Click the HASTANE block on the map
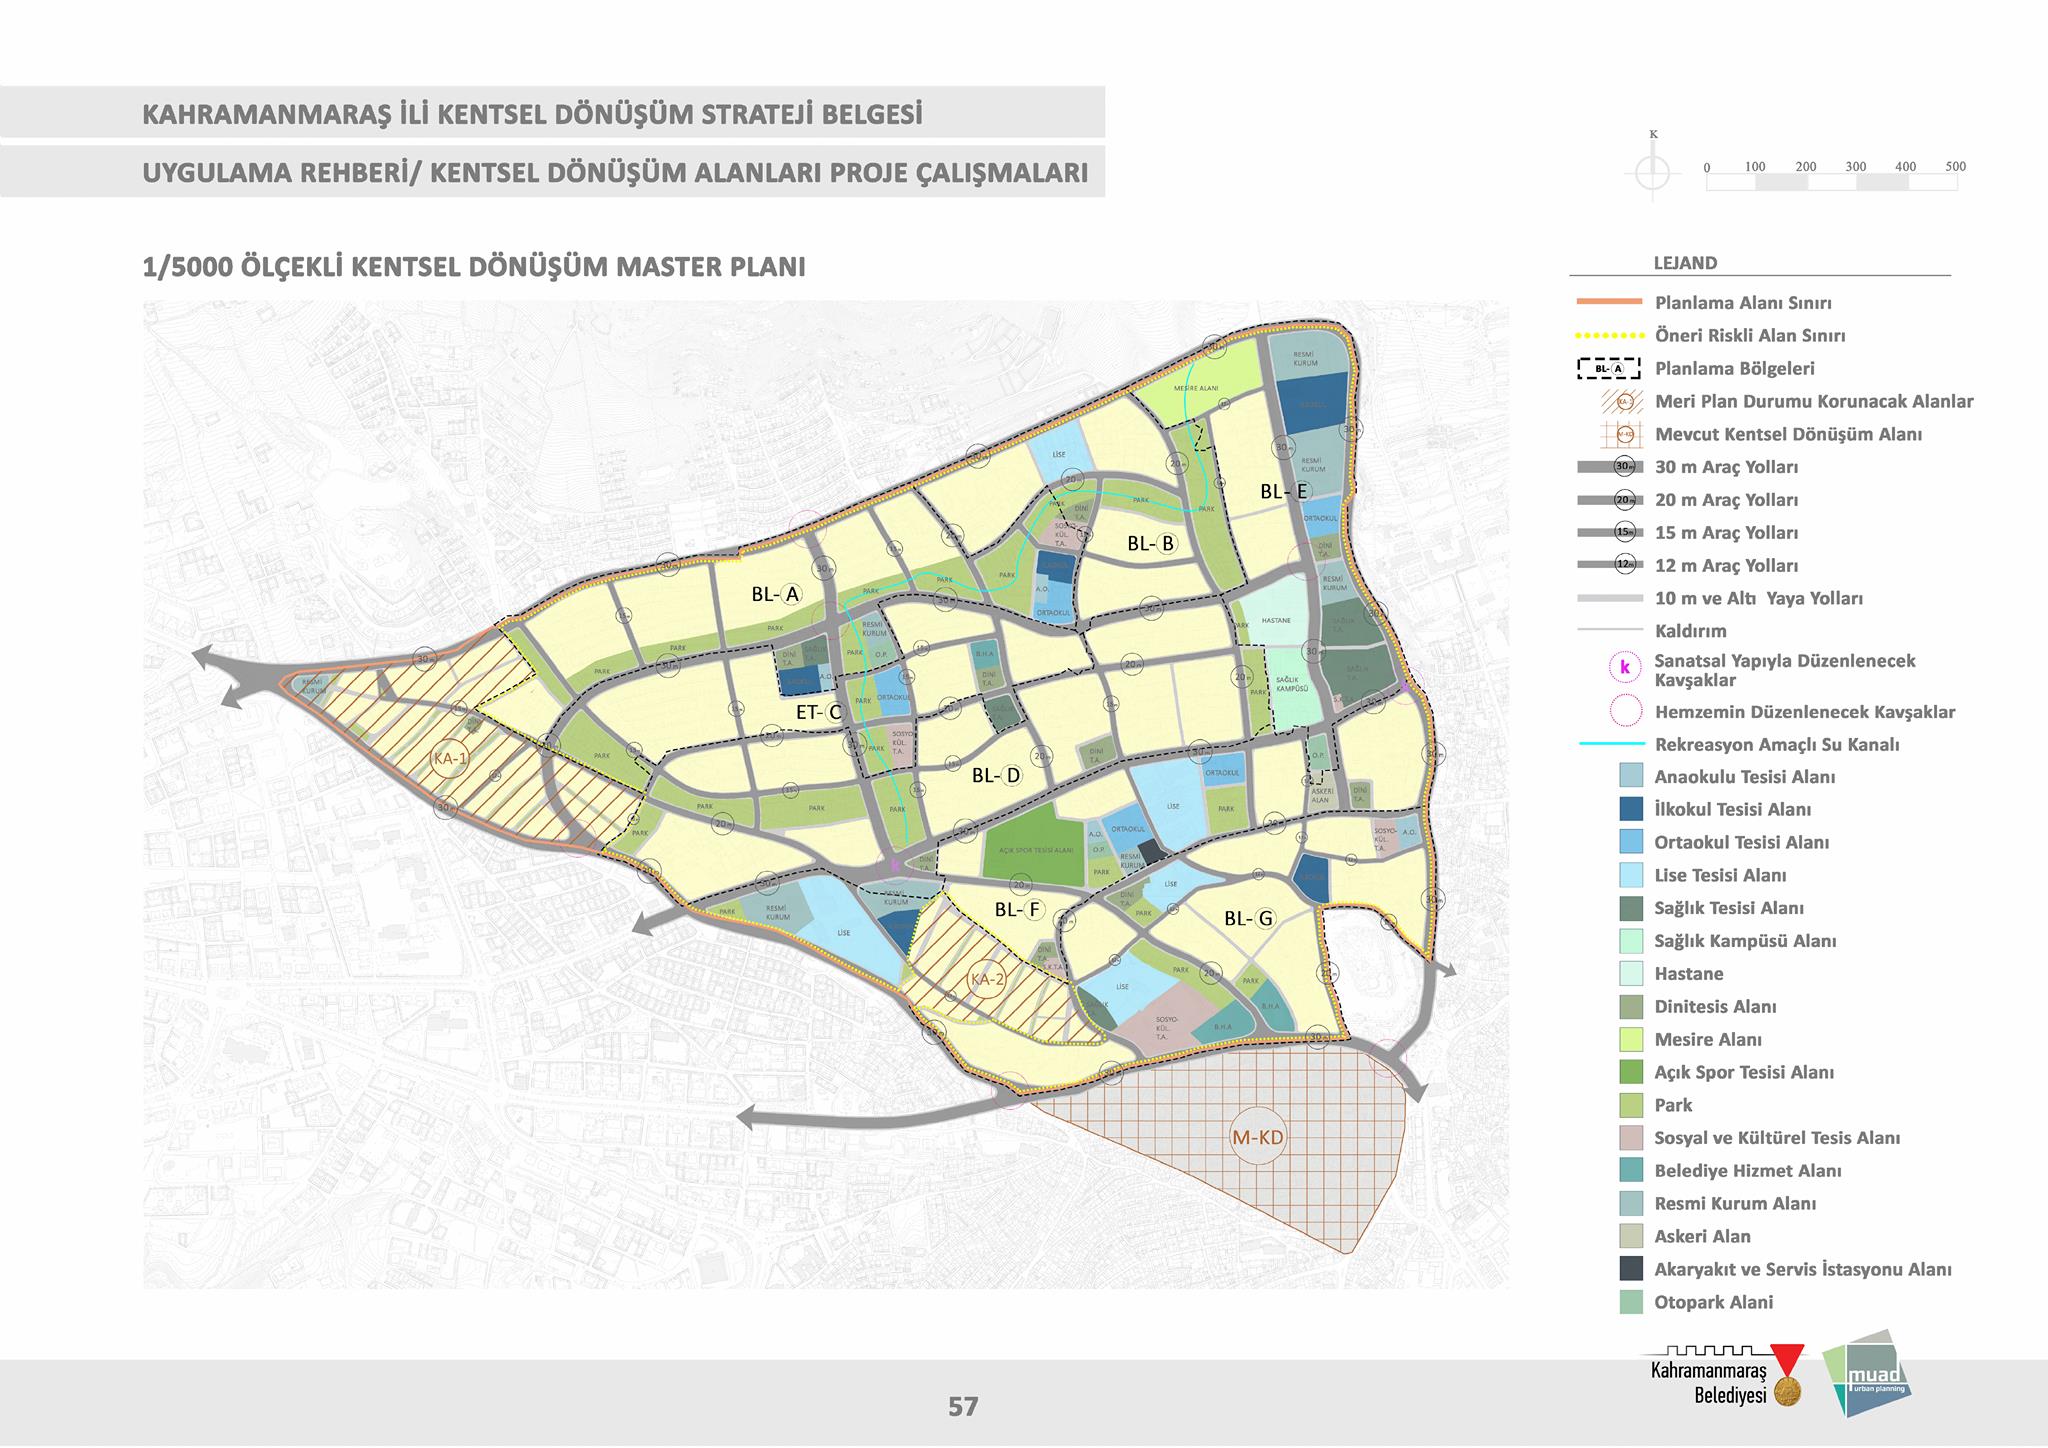 coord(1276,621)
